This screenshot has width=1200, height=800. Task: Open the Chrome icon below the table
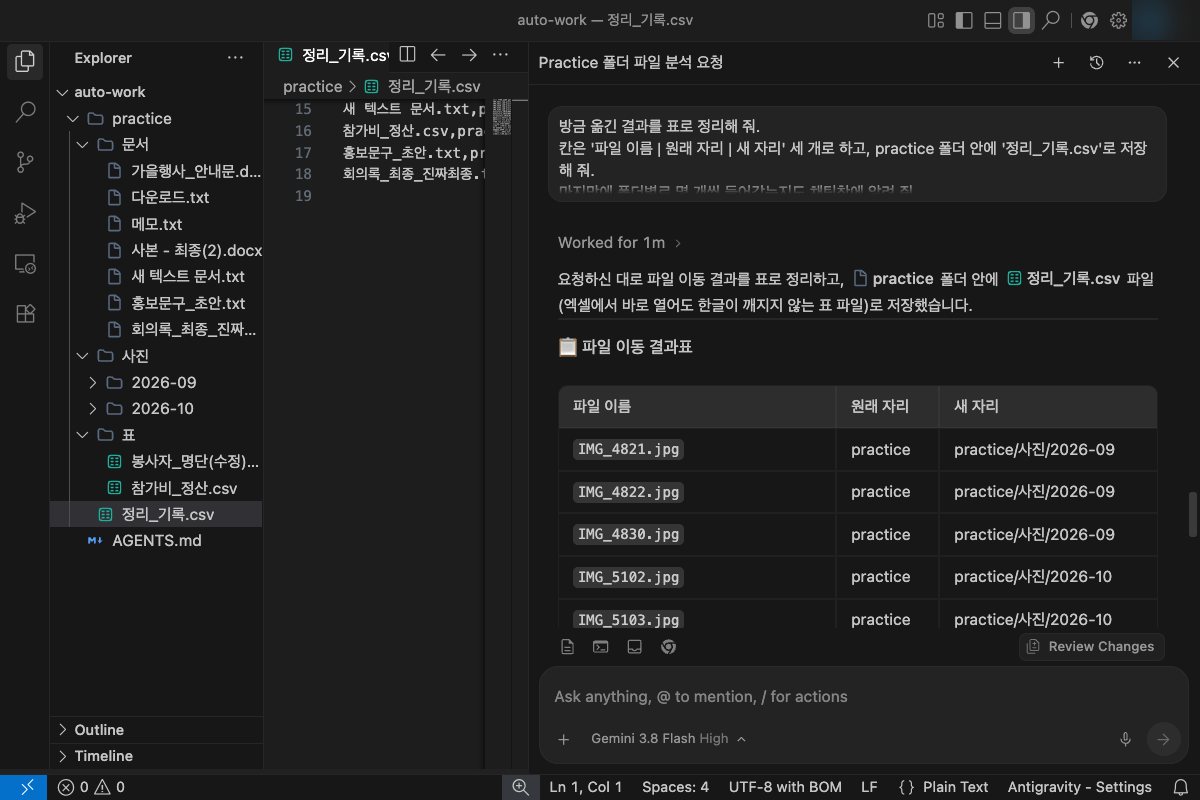(669, 646)
